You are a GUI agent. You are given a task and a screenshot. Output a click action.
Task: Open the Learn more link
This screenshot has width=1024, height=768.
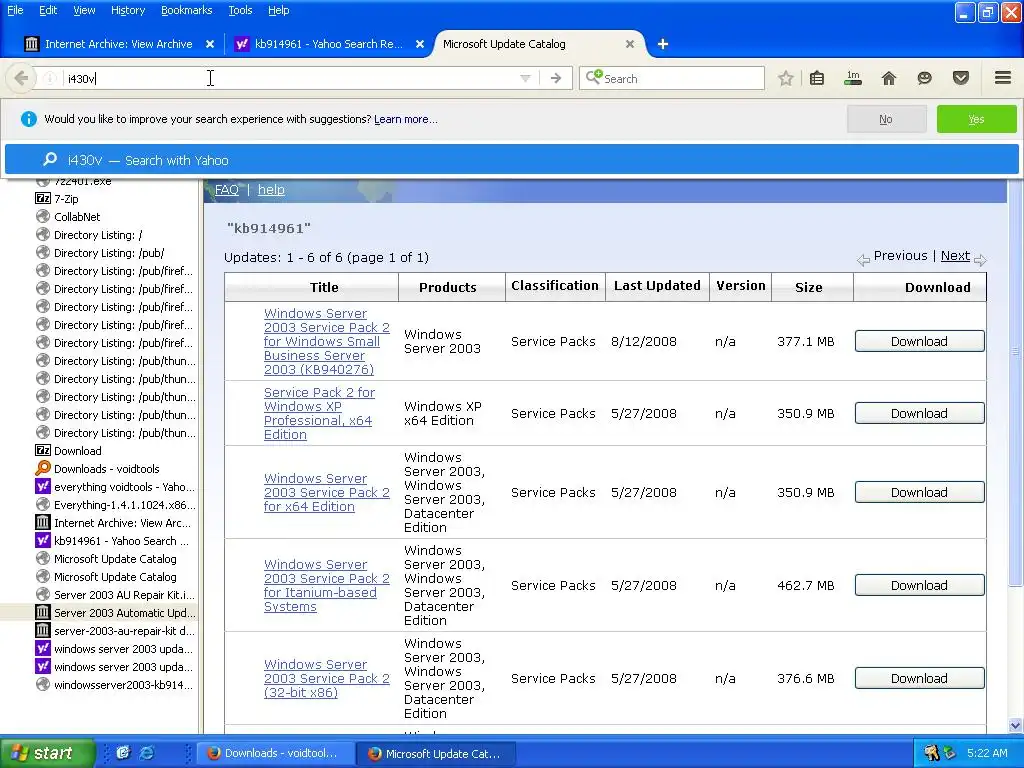point(406,120)
